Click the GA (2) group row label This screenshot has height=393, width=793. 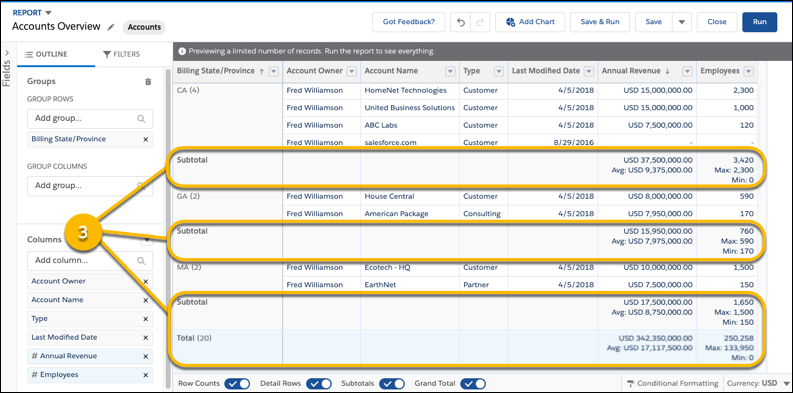[x=188, y=196]
